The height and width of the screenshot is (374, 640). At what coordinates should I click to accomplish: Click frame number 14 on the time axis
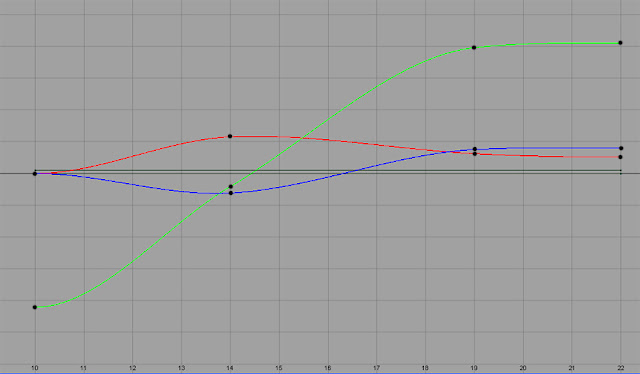pos(230,368)
